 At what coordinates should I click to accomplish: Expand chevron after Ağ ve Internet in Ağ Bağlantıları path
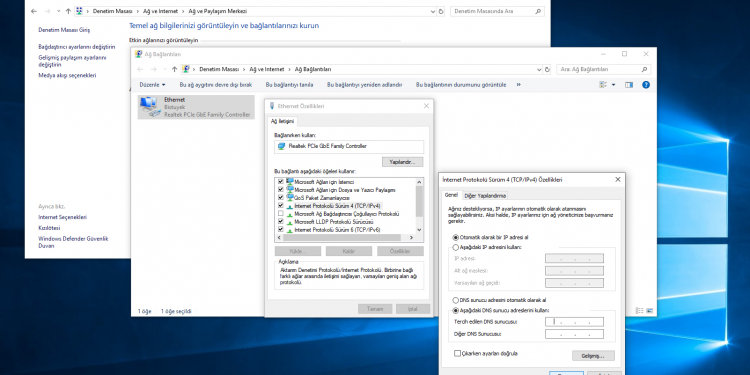[288, 69]
